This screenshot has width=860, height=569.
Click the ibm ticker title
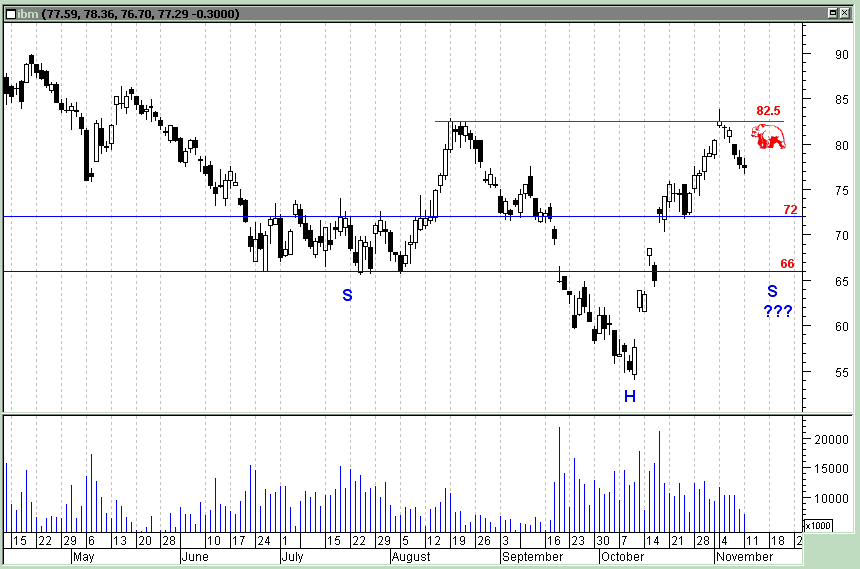tap(27, 14)
